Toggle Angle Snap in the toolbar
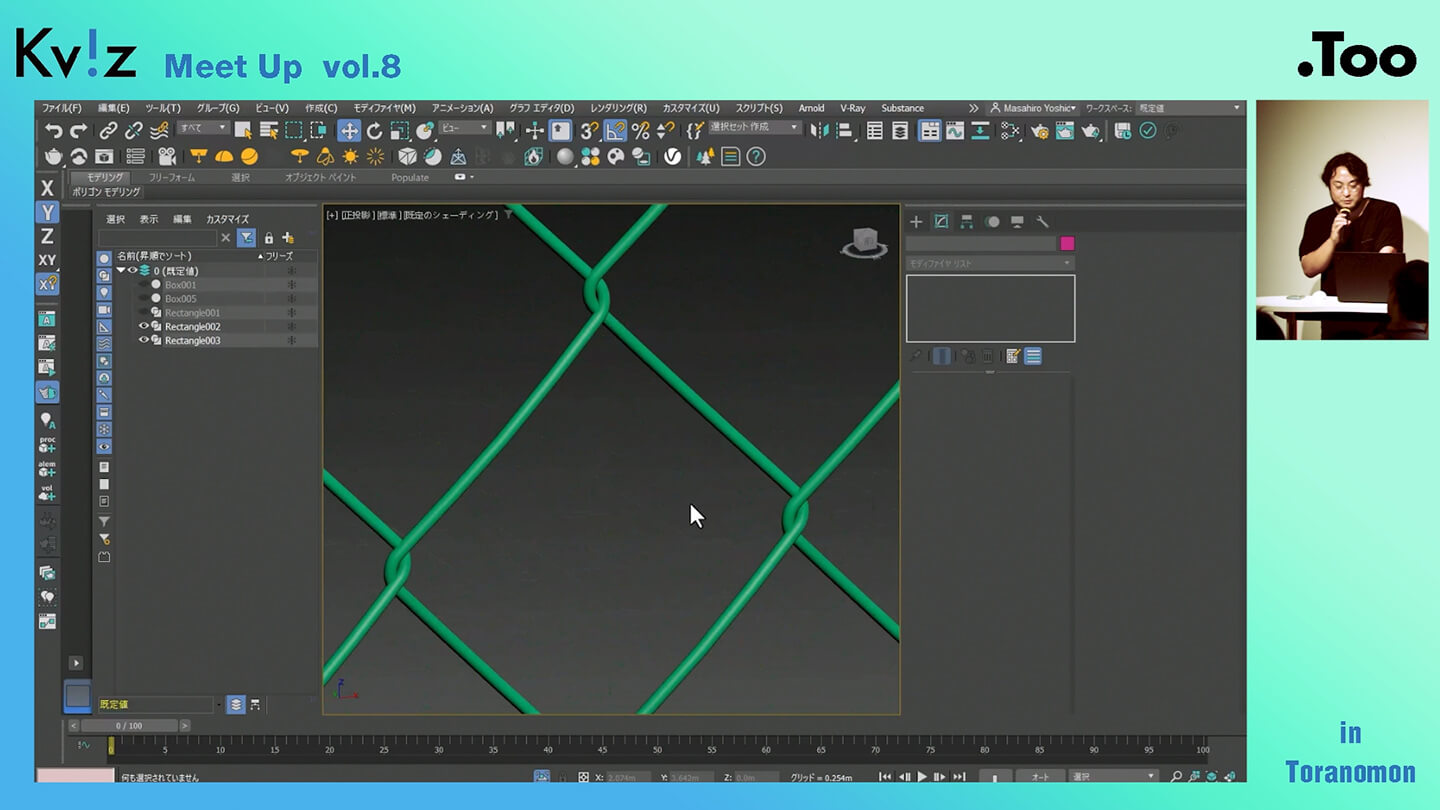1440x810 pixels. click(615, 131)
